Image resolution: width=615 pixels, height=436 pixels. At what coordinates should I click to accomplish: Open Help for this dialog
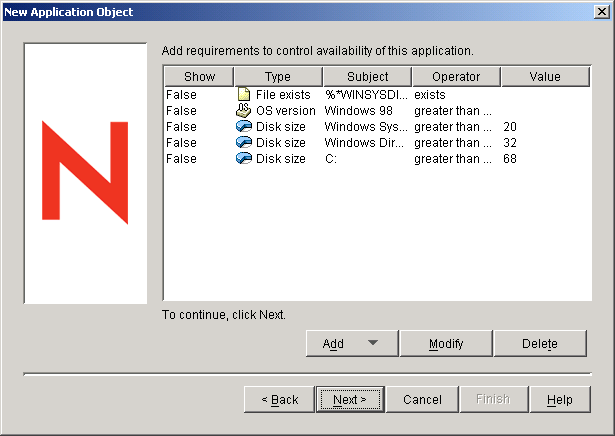(x=559, y=399)
